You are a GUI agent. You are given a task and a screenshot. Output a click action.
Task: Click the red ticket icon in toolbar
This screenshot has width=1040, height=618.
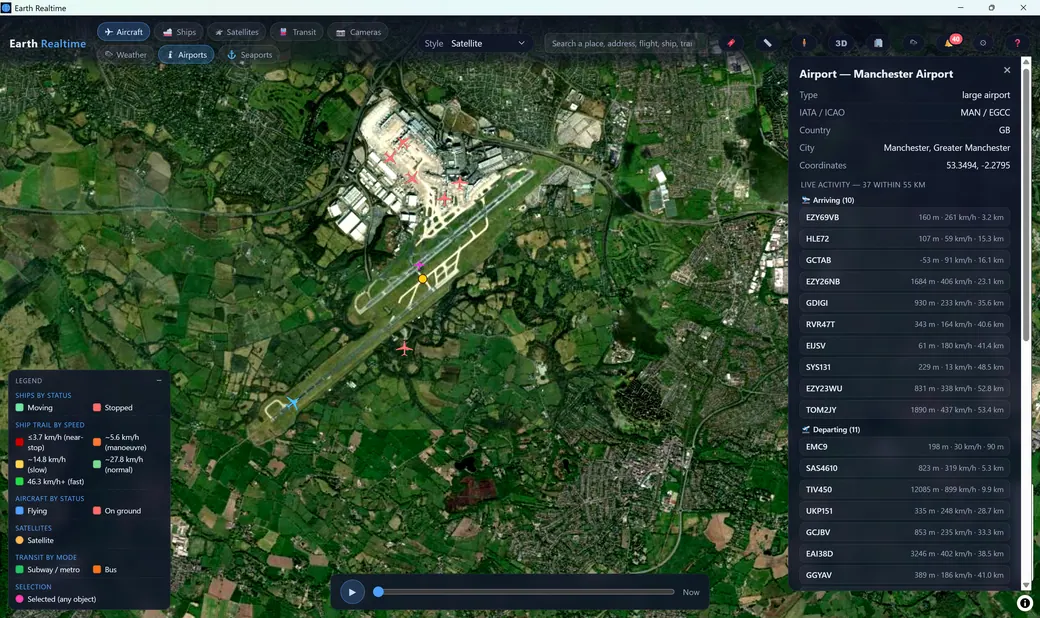tap(731, 43)
